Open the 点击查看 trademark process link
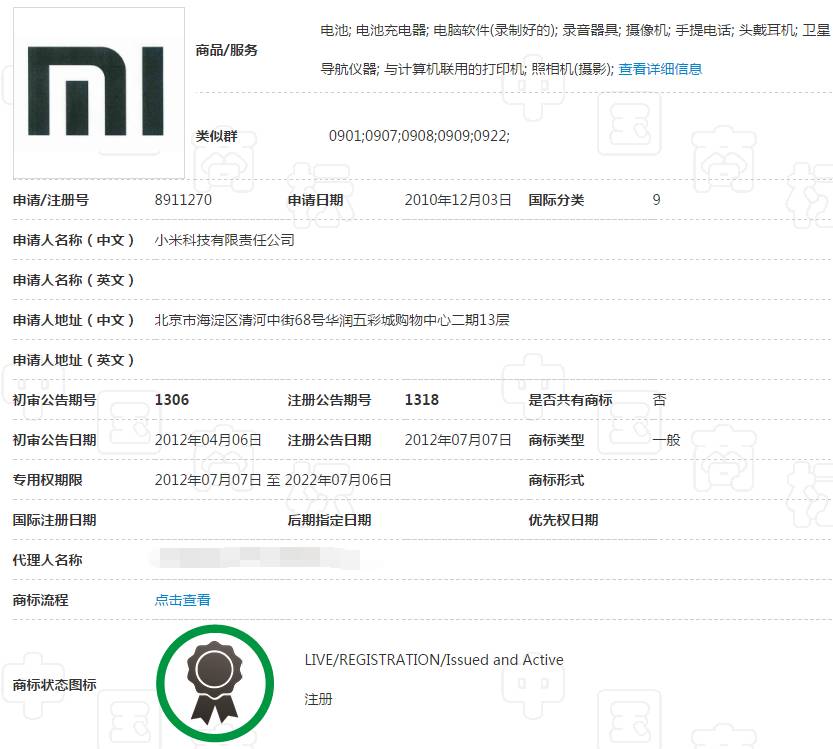This screenshot has width=833, height=749. pos(182,600)
